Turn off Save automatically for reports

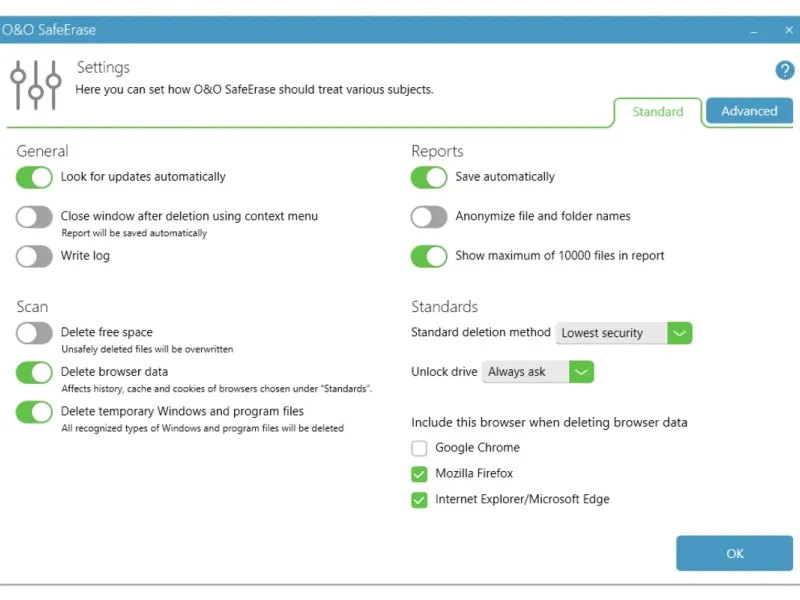(x=429, y=177)
